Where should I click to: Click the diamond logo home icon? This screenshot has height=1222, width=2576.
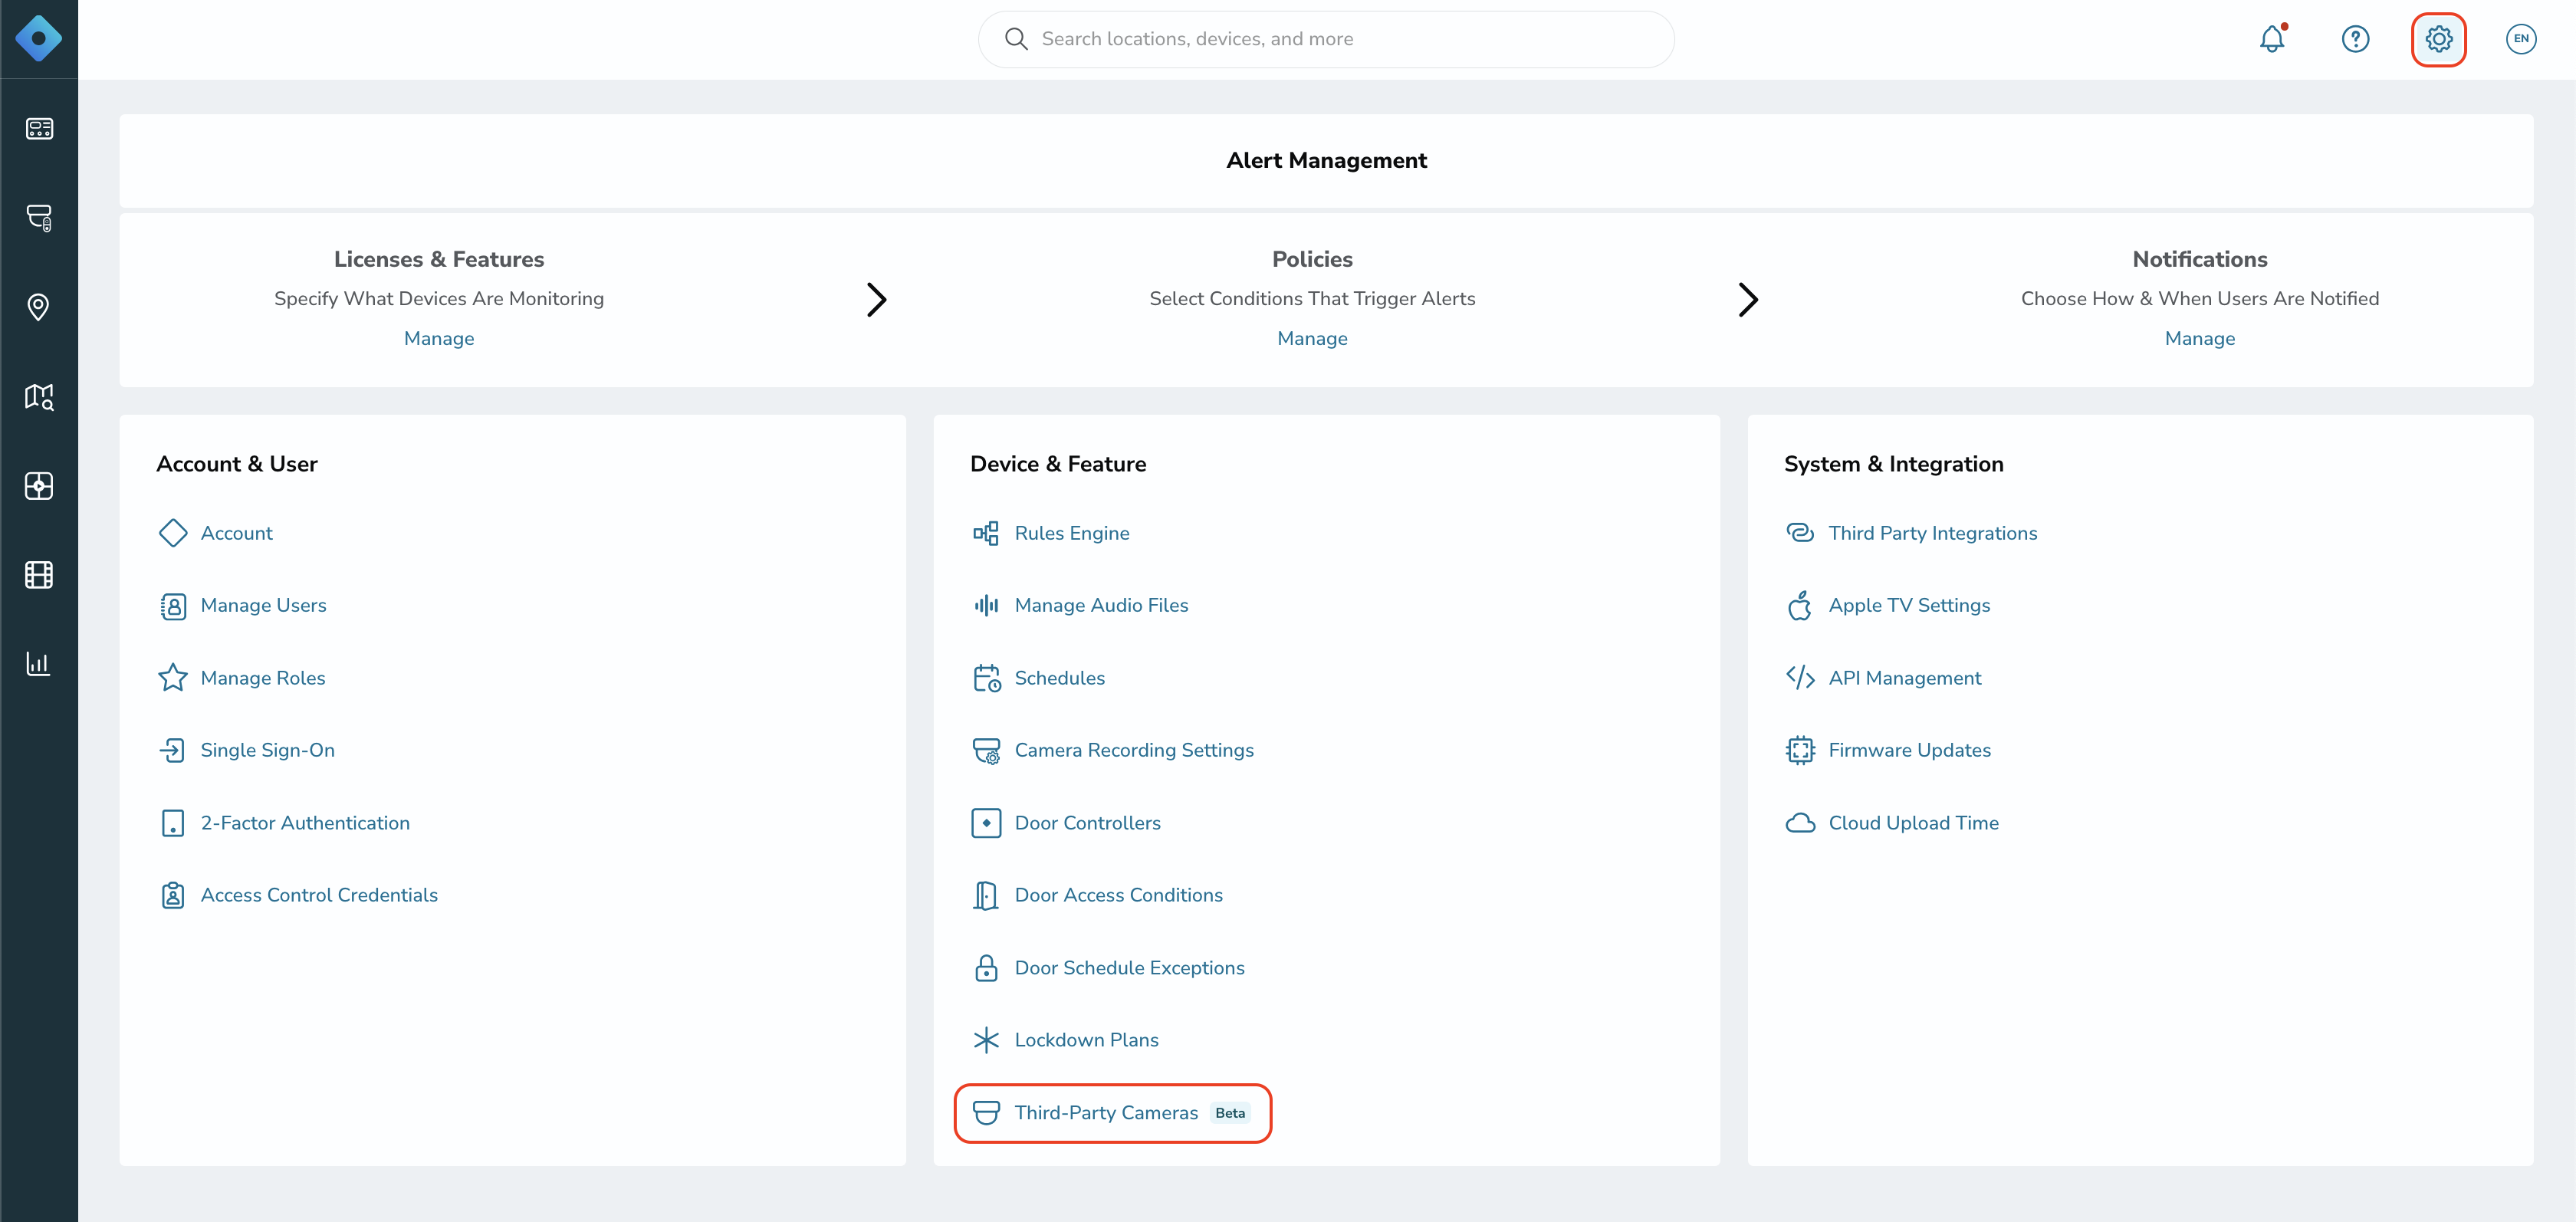38,39
